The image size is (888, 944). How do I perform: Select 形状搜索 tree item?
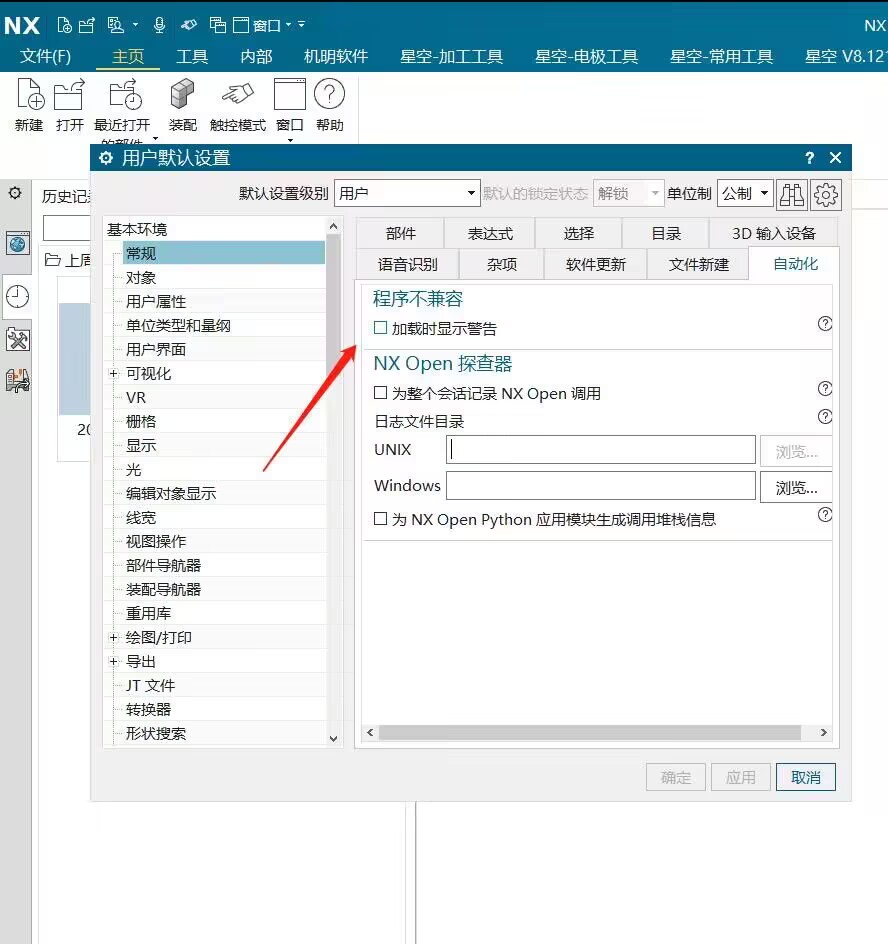(155, 733)
